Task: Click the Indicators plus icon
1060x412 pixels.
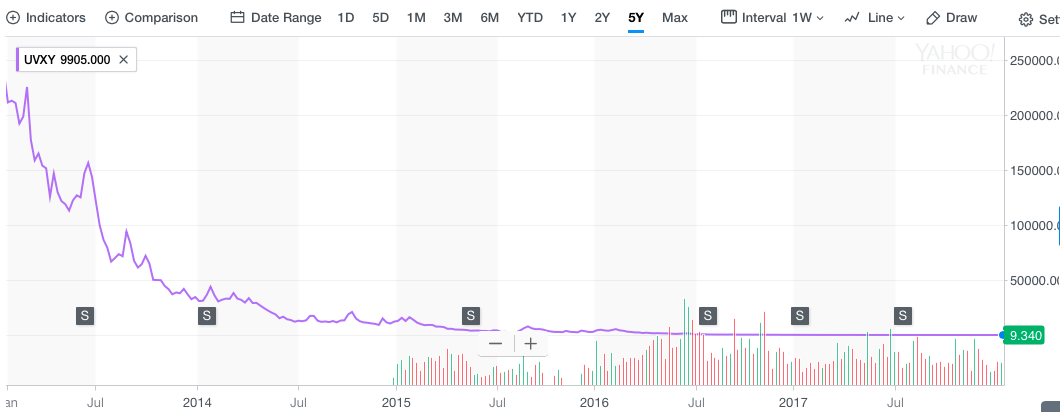Action: [13, 18]
